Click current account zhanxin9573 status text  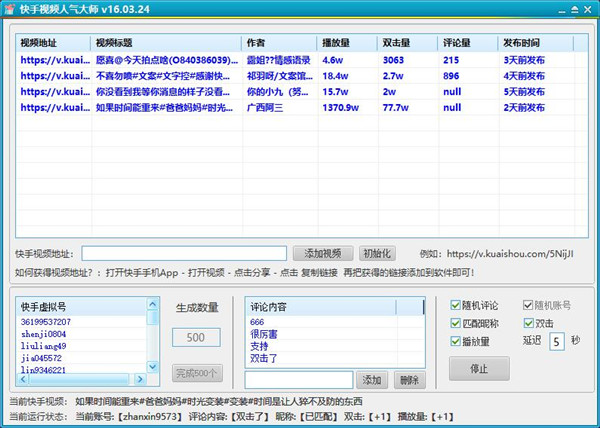[x=149, y=417]
